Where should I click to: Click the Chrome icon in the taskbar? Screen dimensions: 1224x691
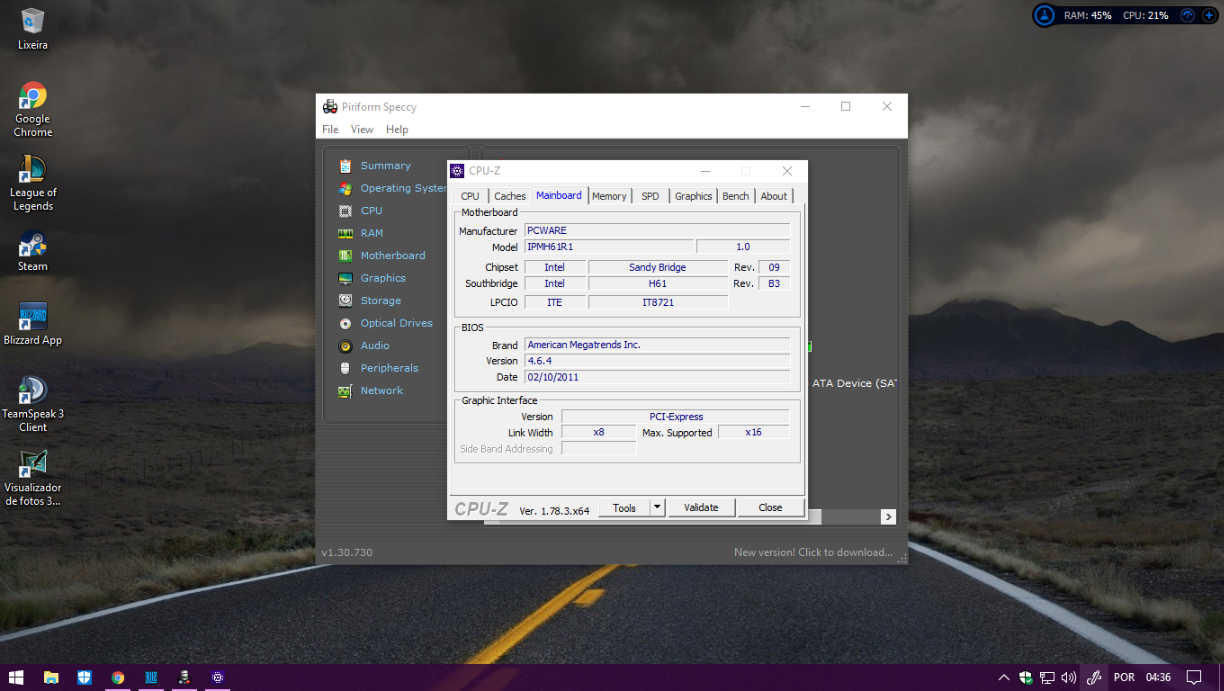pyautogui.click(x=118, y=677)
